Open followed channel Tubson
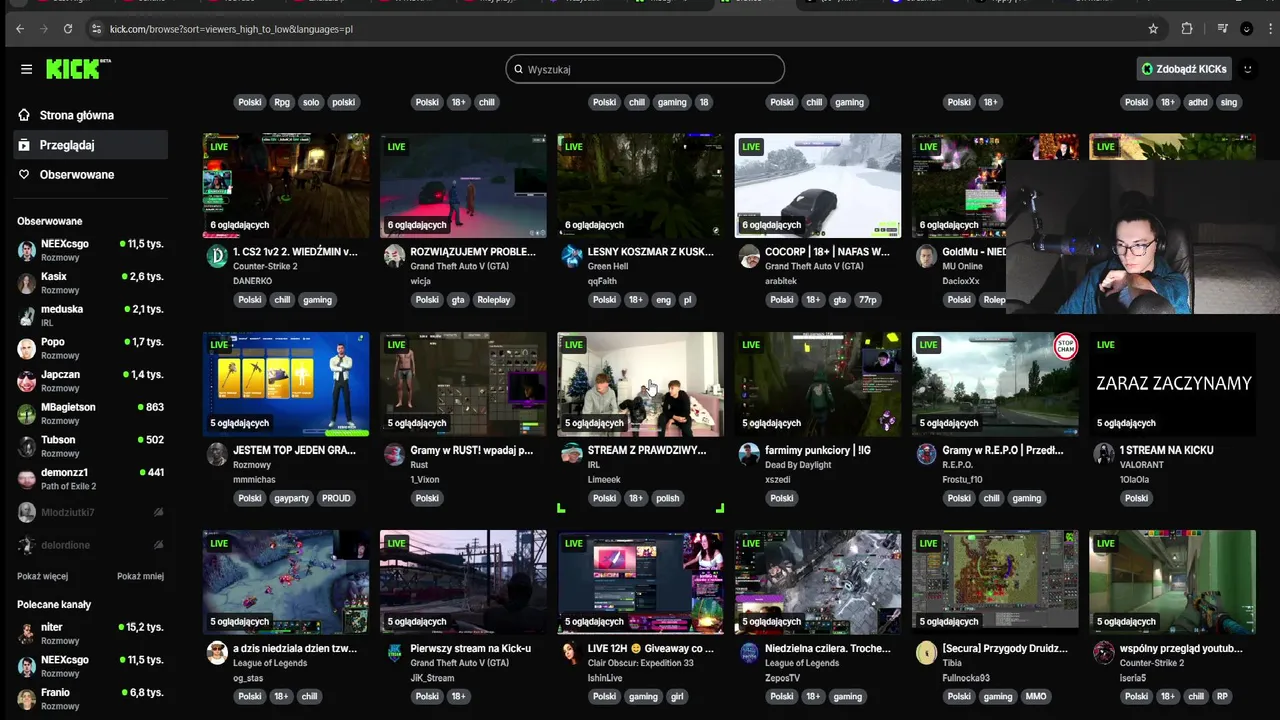The width and height of the screenshot is (1280, 720). point(90,446)
